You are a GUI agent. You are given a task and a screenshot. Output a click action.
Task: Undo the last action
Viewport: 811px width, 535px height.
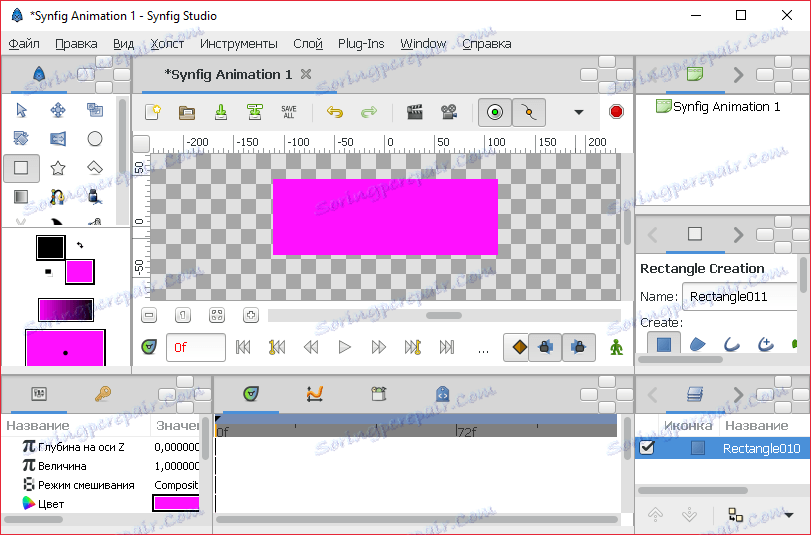[x=335, y=112]
